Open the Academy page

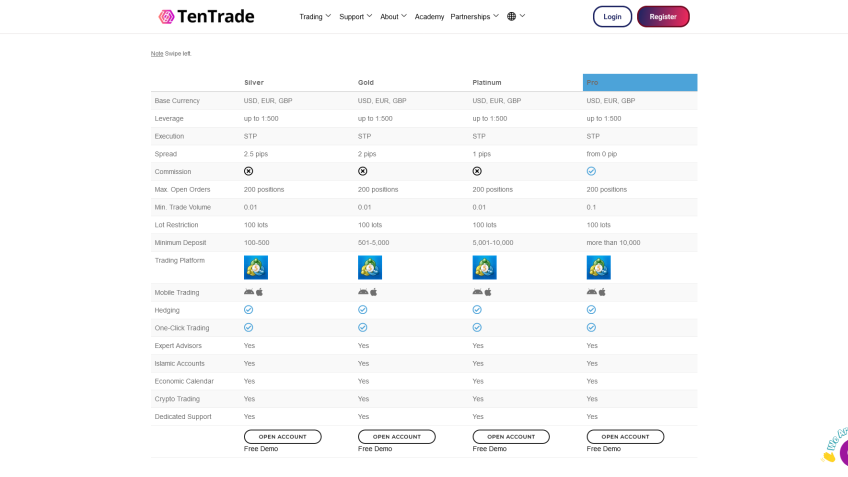[x=429, y=17]
